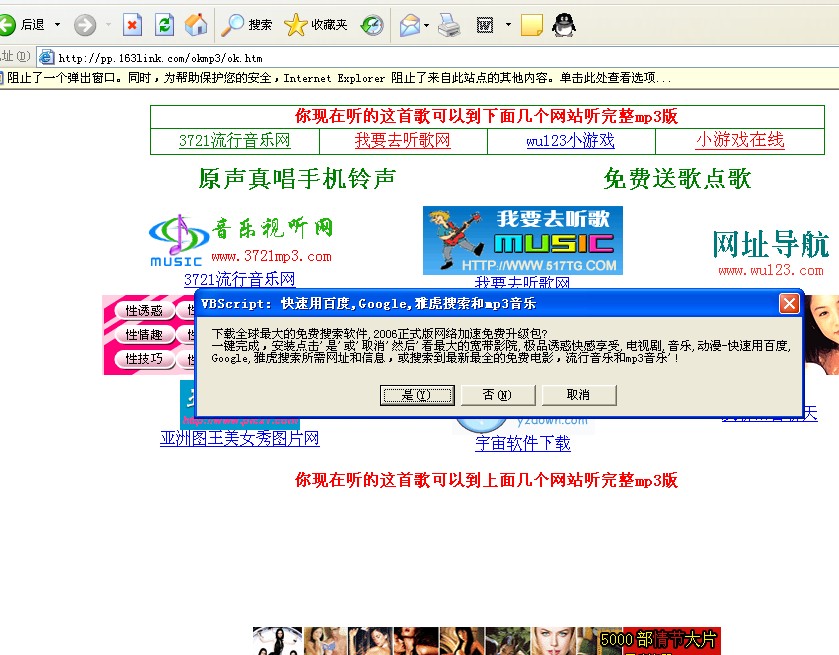Click the 网址导航 wu123.com banner
Viewport: 839px width, 655px height.
(x=771, y=253)
